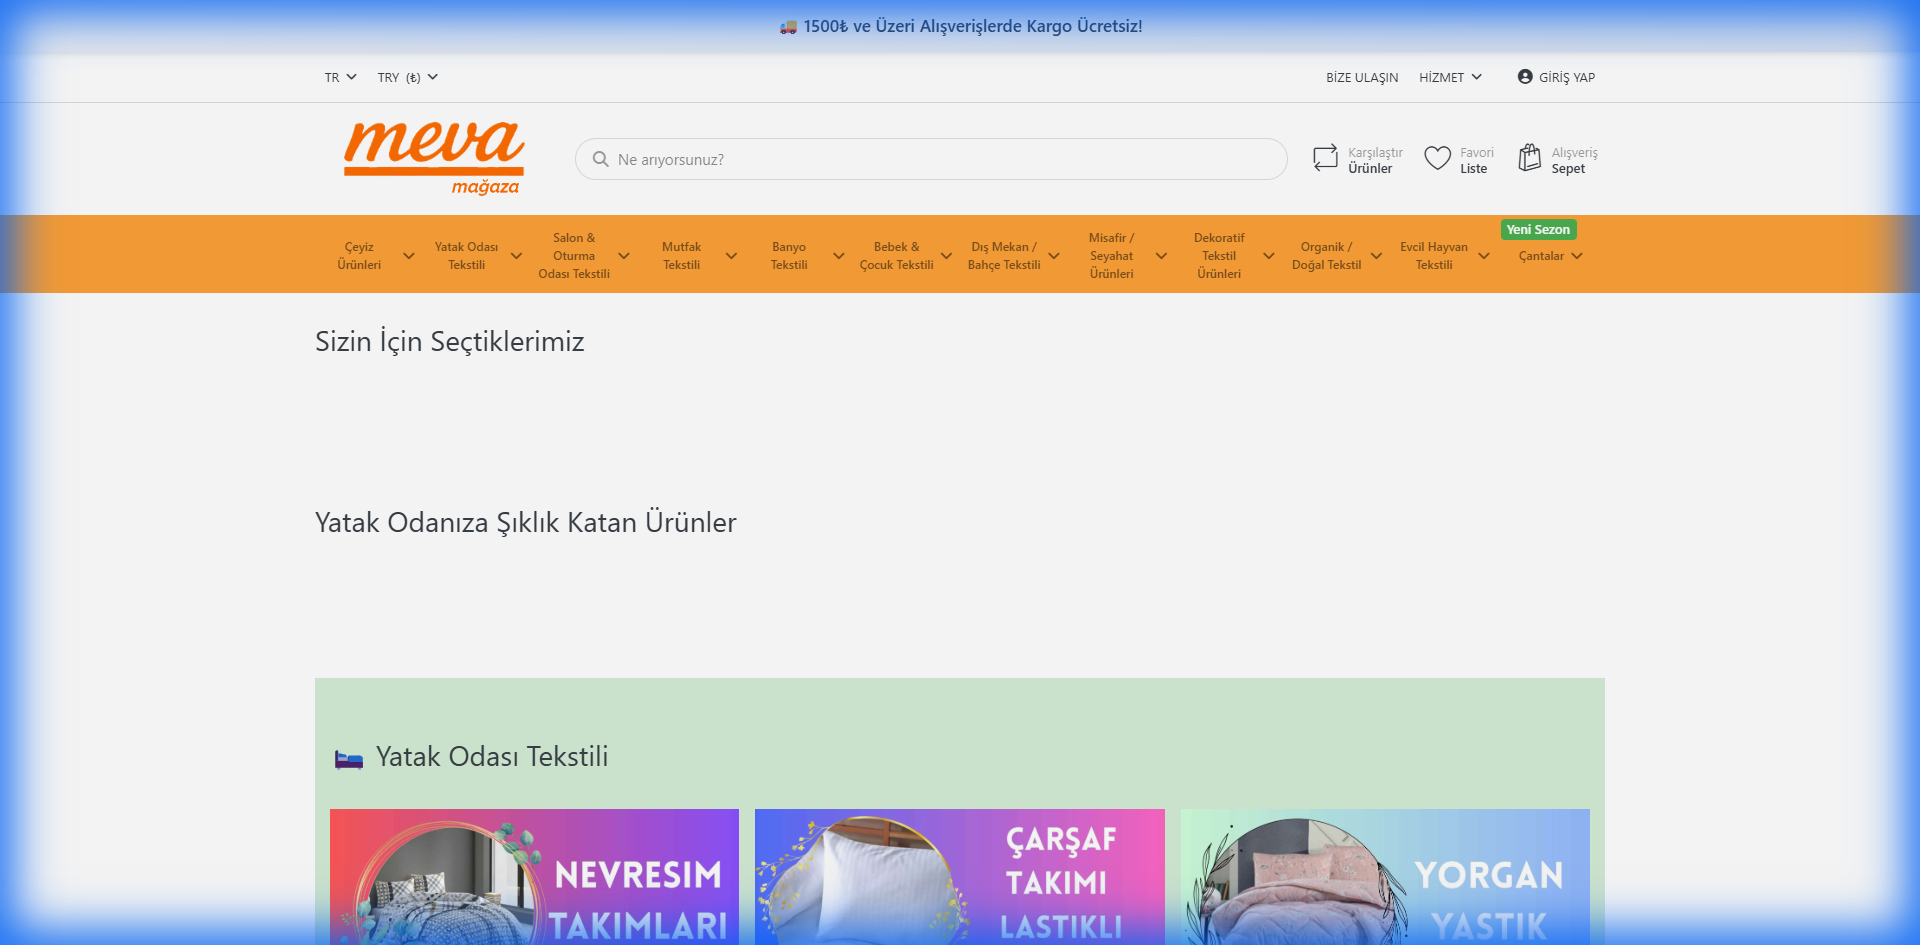Click the BİZE ULAŞIN link

coord(1362,77)
